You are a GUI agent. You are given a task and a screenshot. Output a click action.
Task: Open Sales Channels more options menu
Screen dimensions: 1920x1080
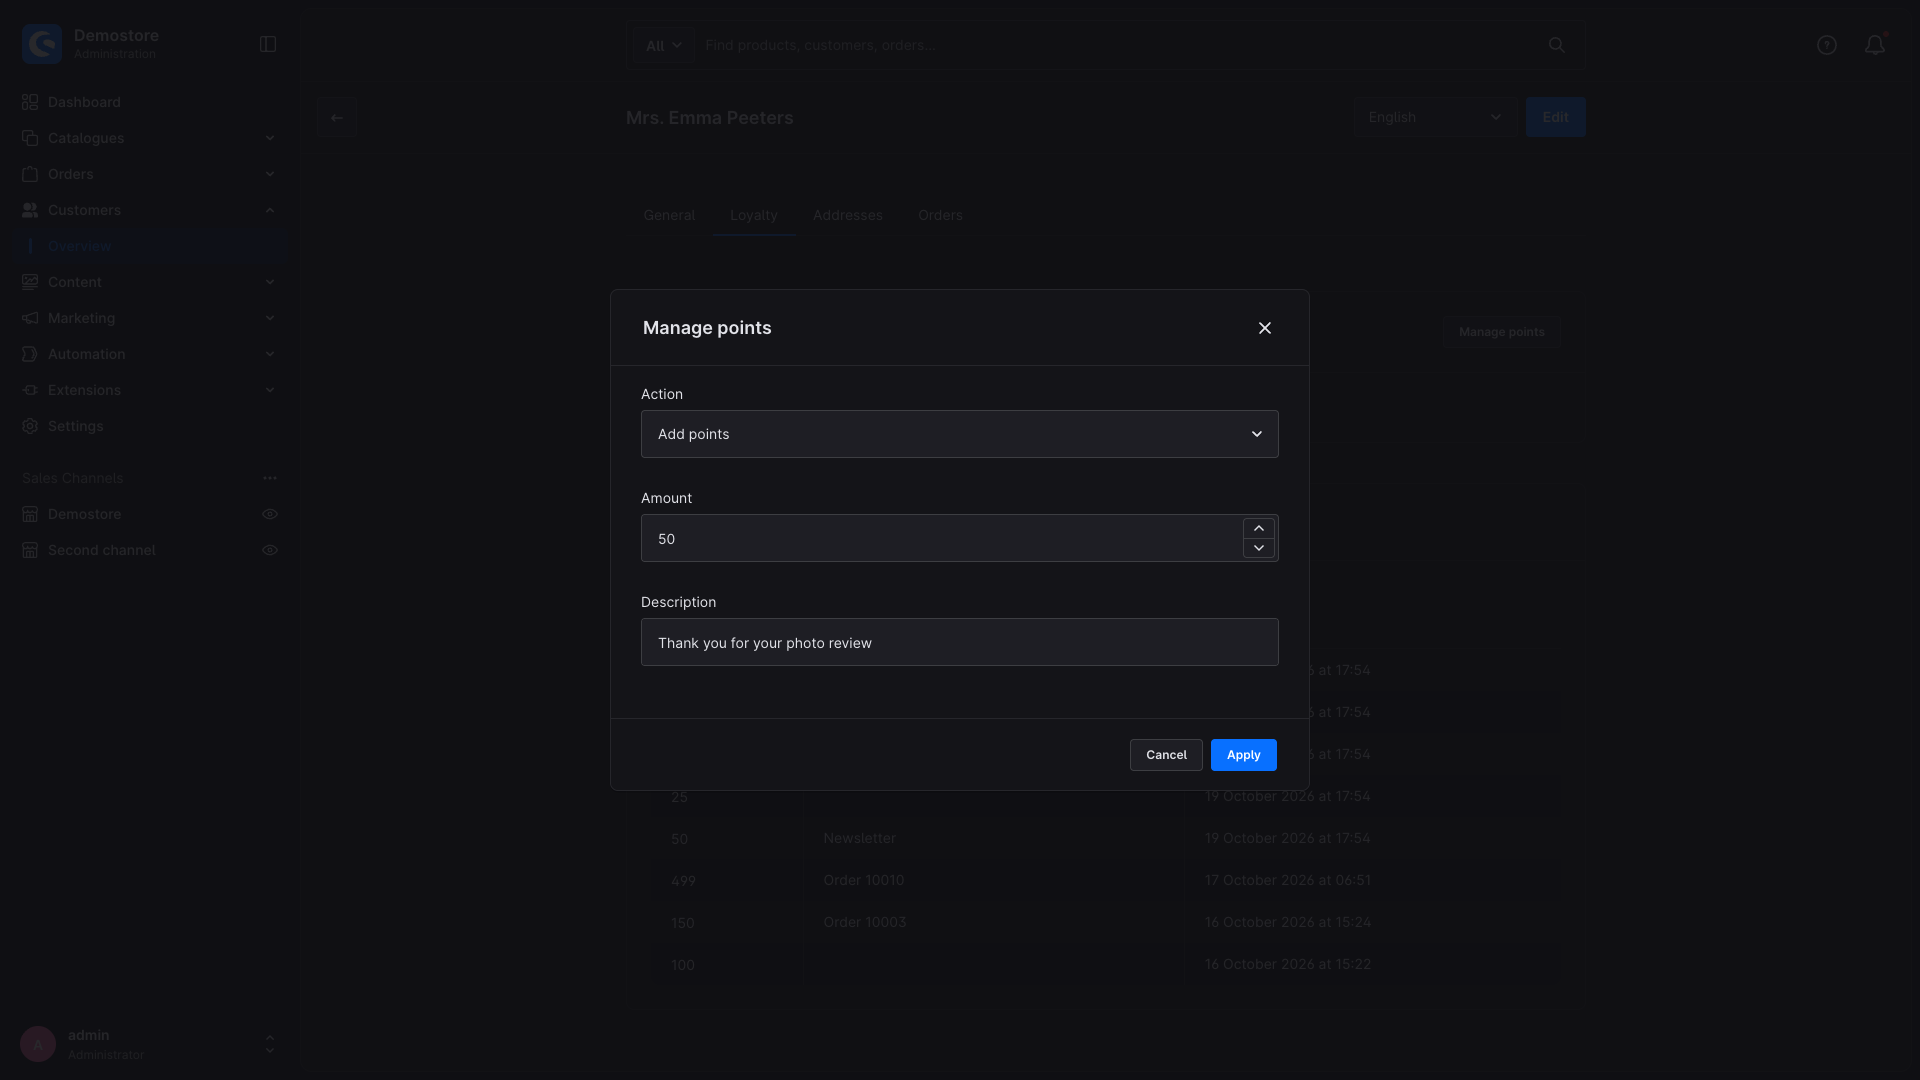pos(270,478)
